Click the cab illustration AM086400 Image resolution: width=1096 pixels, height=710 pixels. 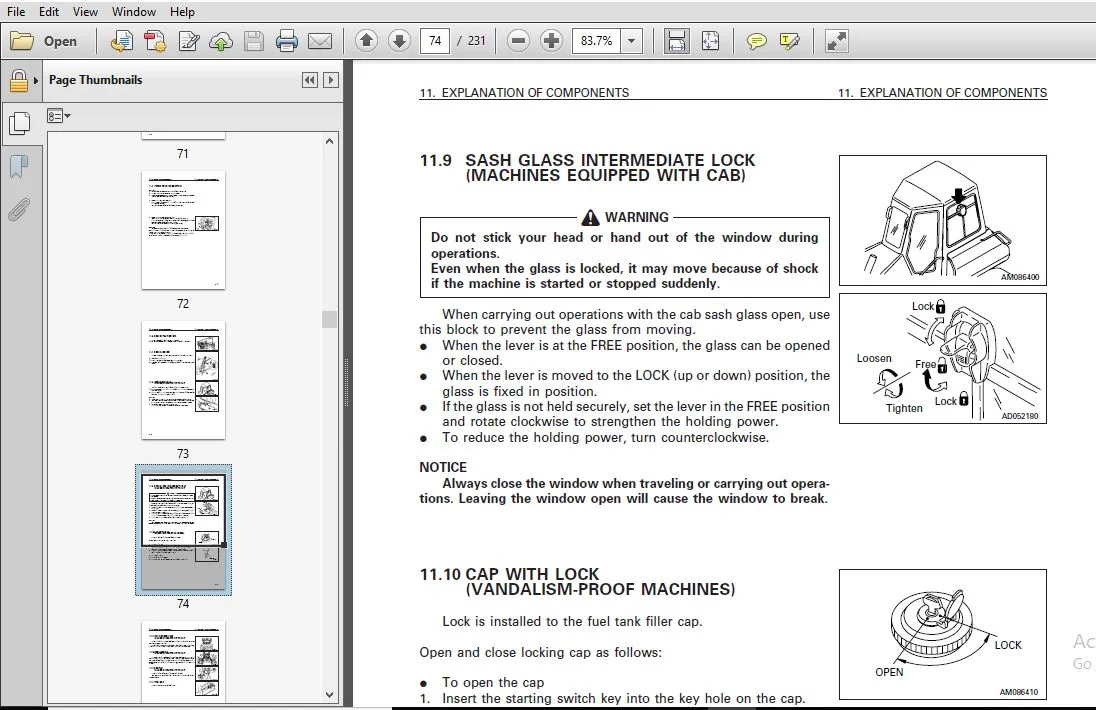click(942, 220)
